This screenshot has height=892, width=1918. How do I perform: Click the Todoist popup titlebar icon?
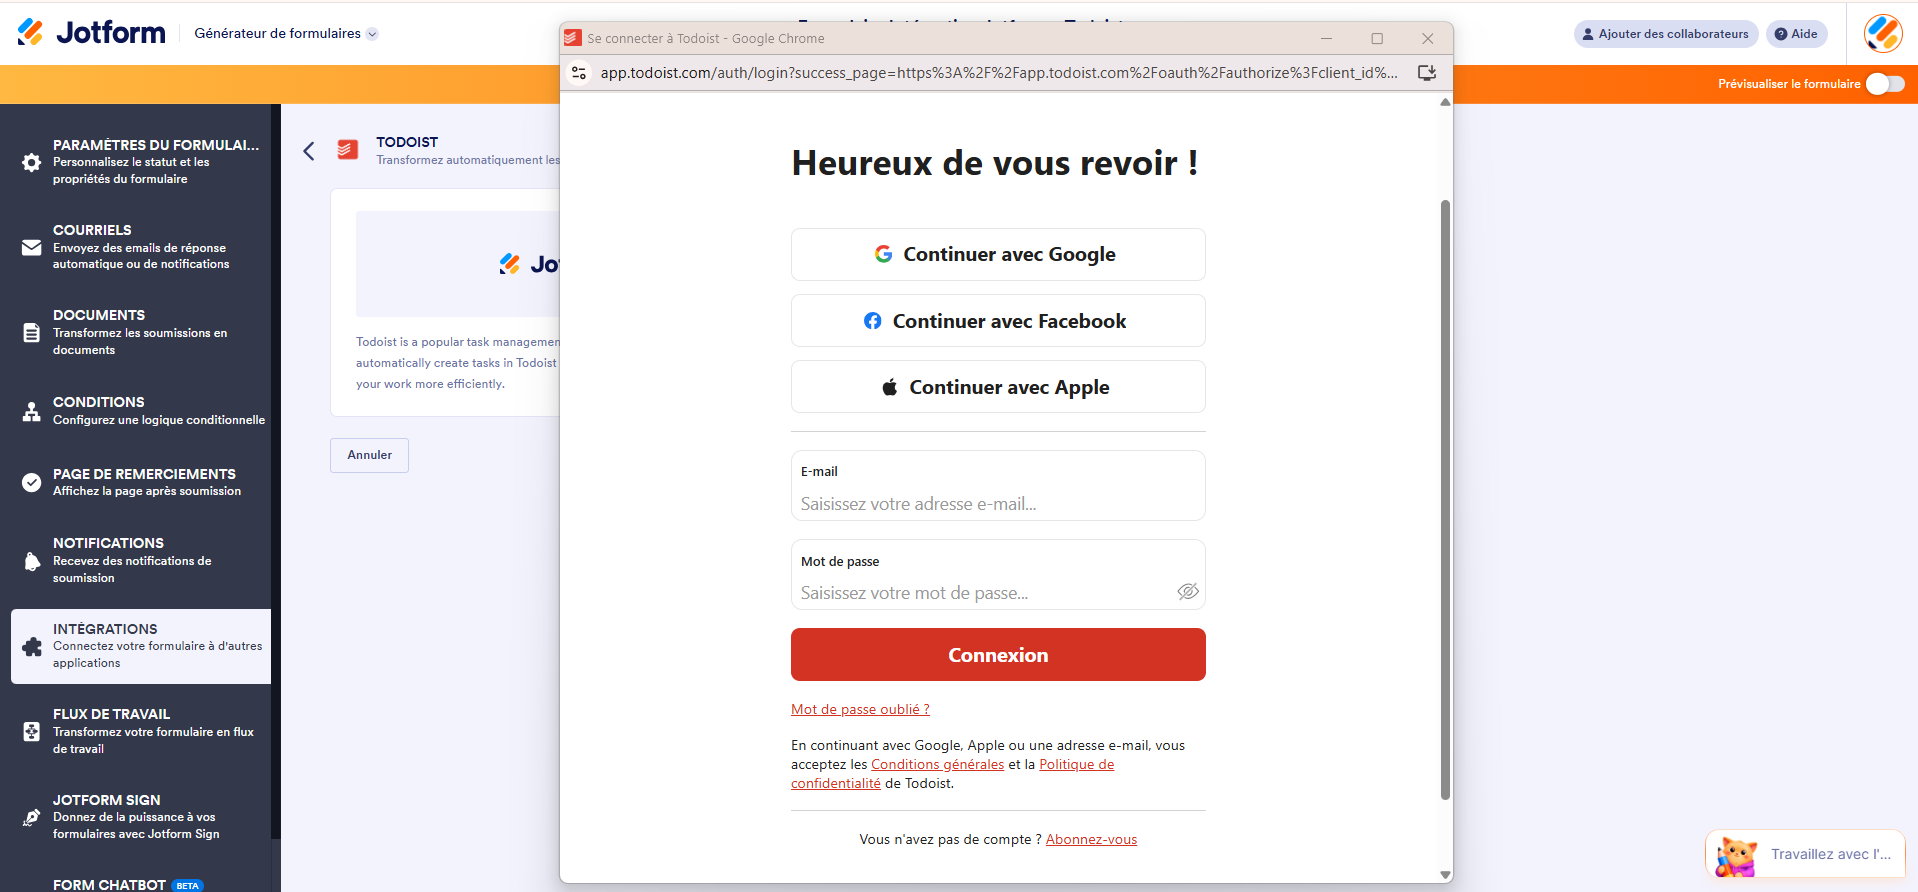(572, 38)
